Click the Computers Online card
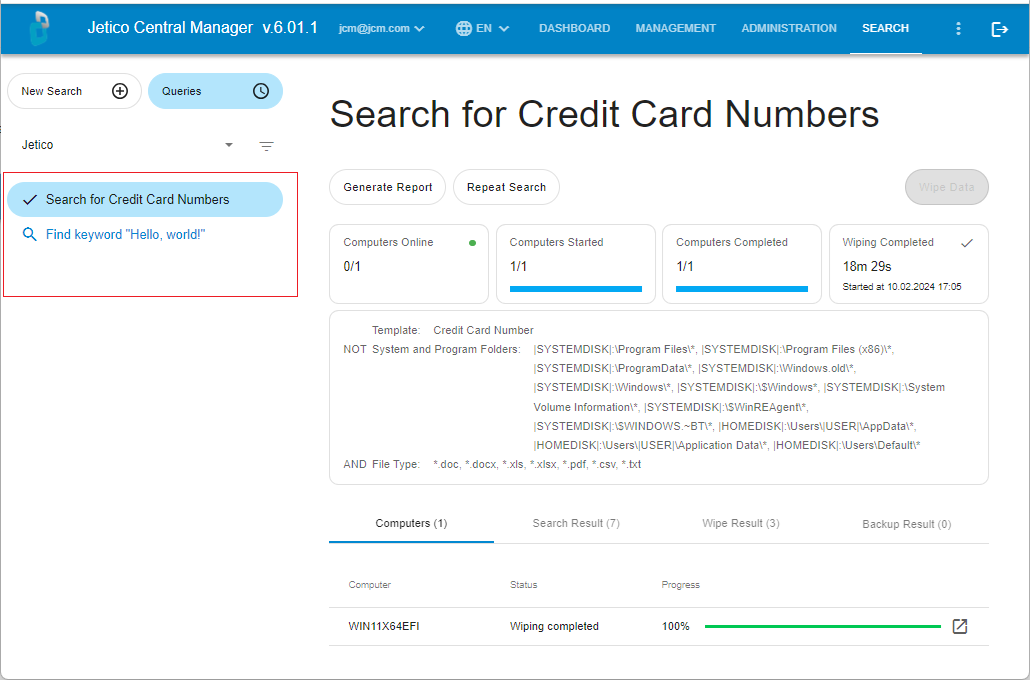 click(409, 264)
